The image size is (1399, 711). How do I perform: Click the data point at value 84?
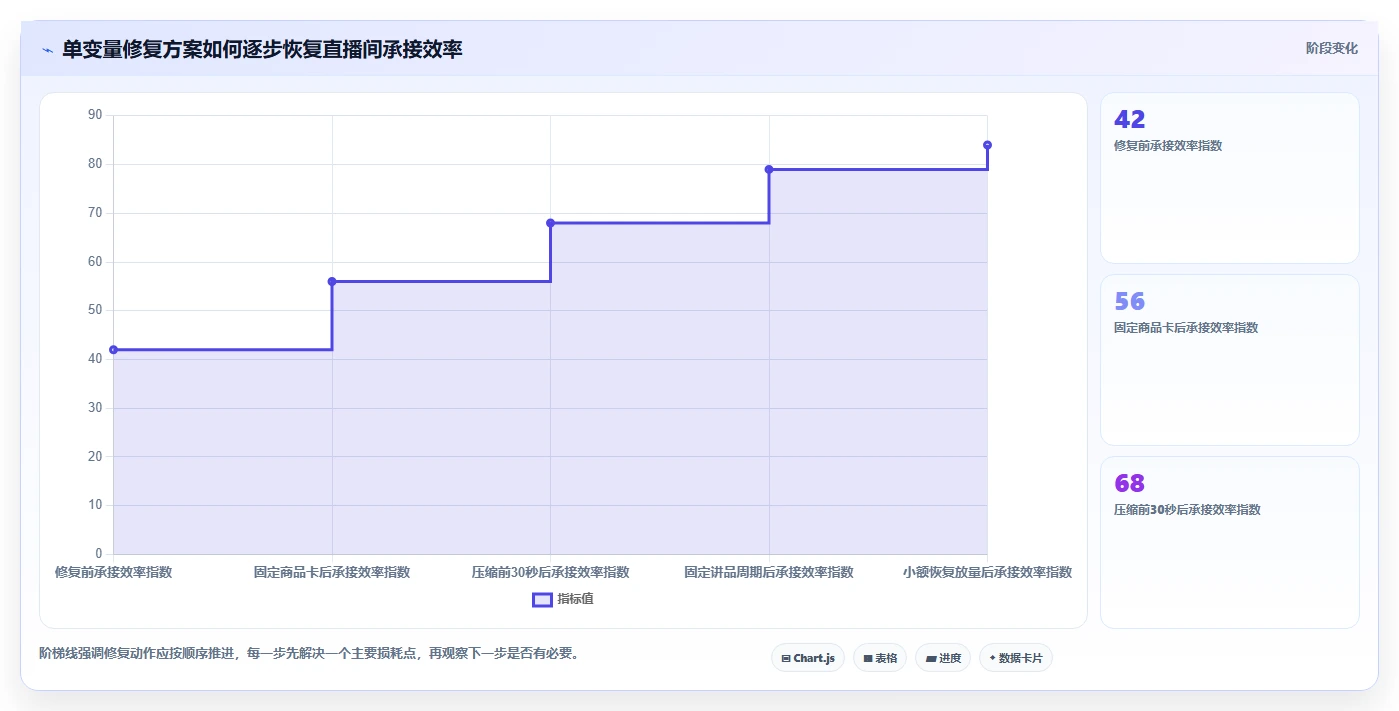987,145
